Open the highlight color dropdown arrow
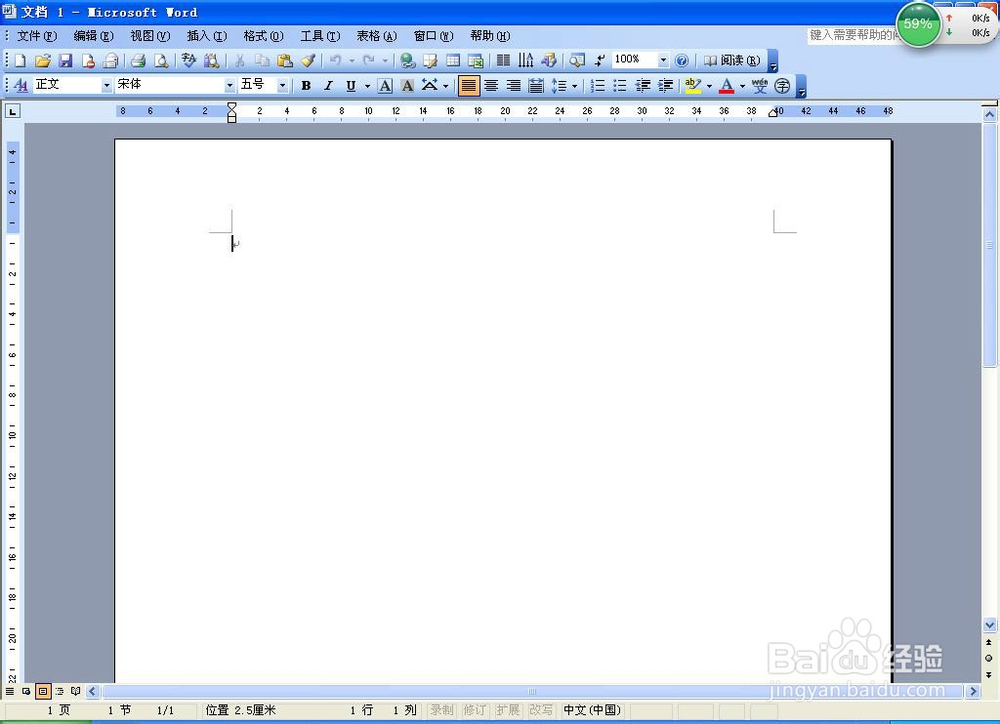The height and width of the screenshot is (724, 1000). [709, 85]
